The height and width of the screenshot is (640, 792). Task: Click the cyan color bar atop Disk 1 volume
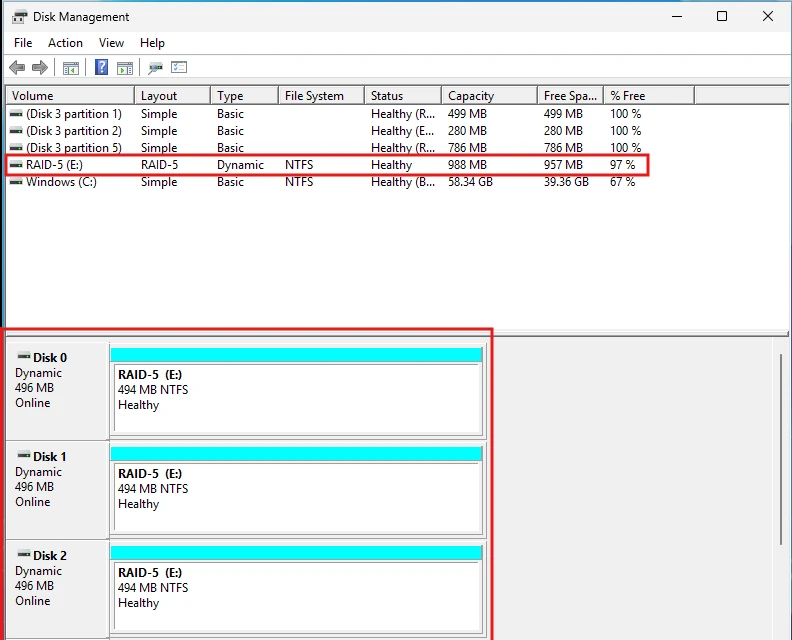pos(296,454)
